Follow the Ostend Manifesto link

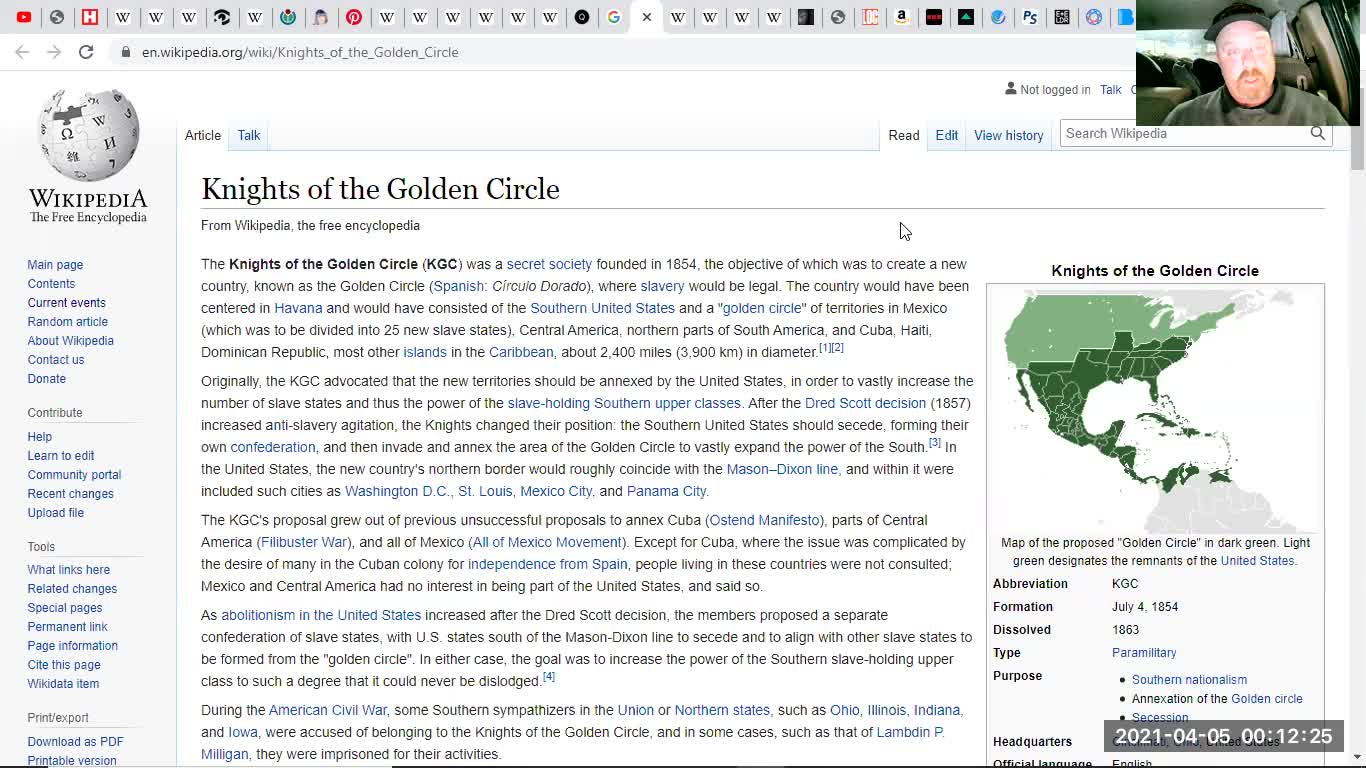pyautogui.click(x=764, y=520)
